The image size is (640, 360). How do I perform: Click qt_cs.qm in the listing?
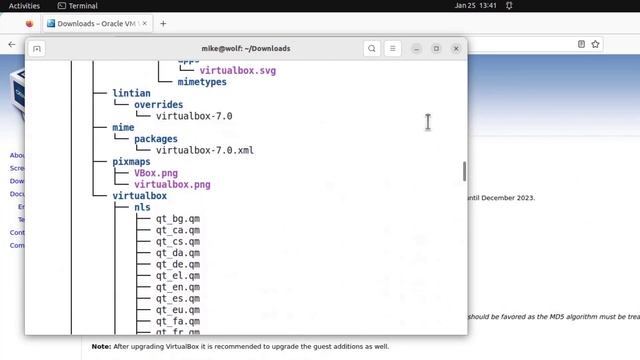(x=178, y=242)
